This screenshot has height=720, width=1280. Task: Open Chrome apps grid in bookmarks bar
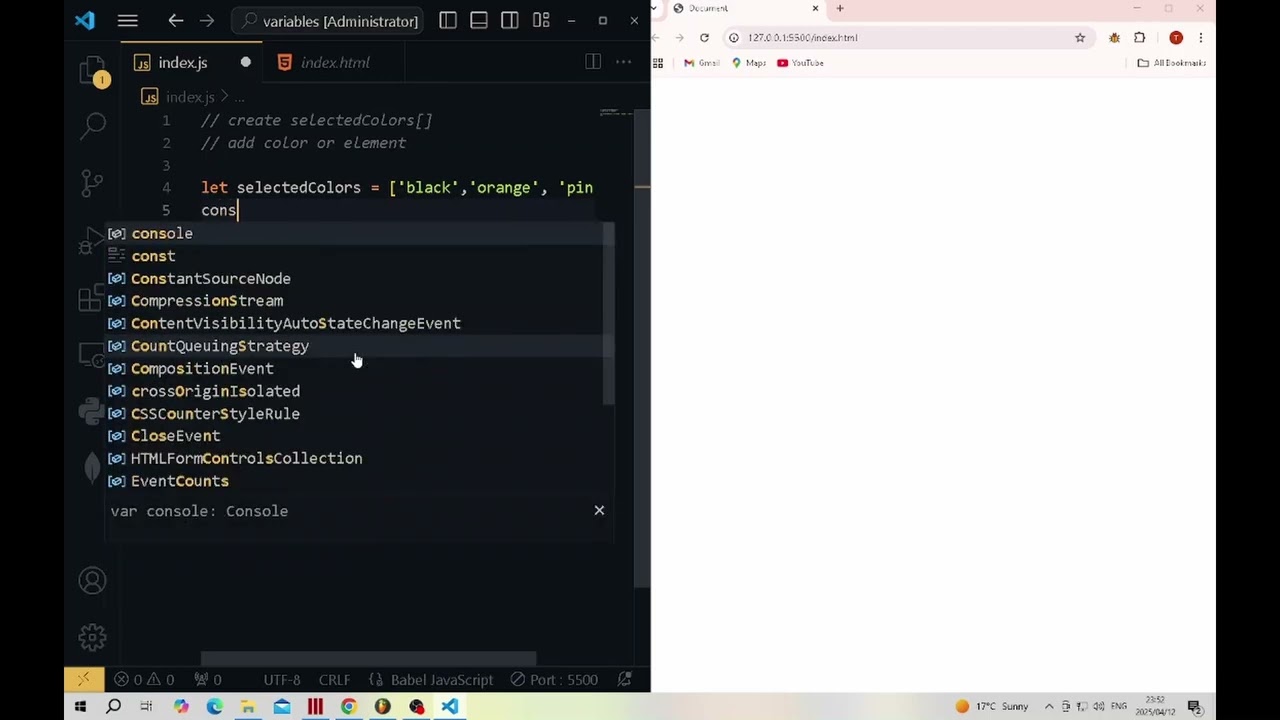pyautogui.click(x=658, y=63)
